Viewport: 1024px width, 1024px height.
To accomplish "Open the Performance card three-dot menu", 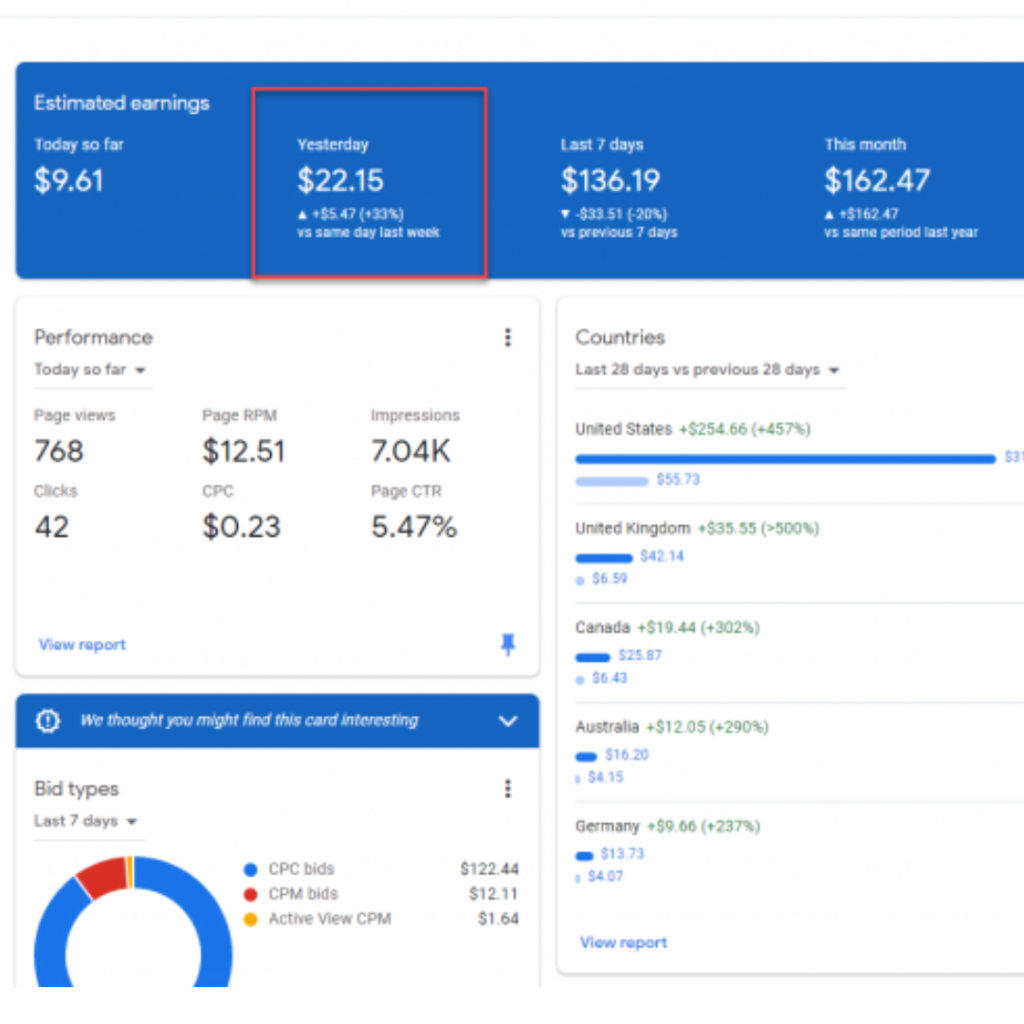I will (x=508, y=338).
